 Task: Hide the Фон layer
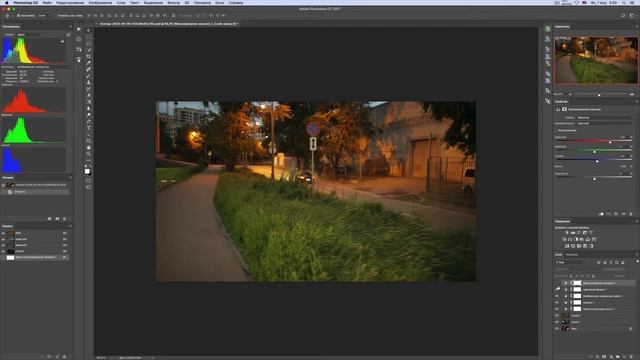coord(557,329)
